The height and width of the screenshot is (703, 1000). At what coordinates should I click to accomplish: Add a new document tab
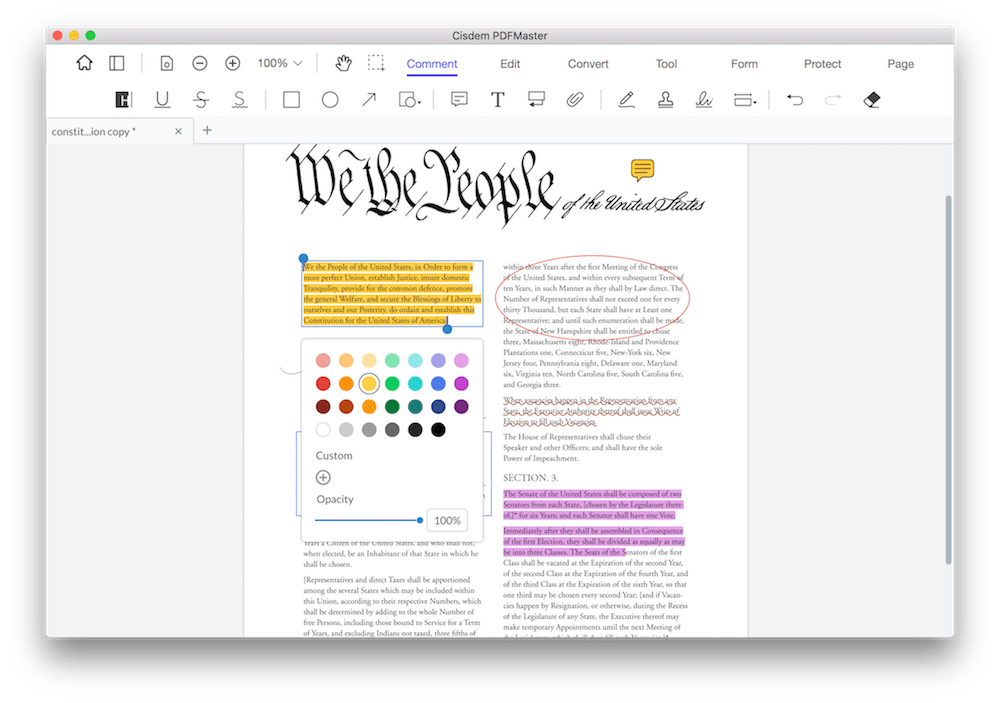(207, 130)
